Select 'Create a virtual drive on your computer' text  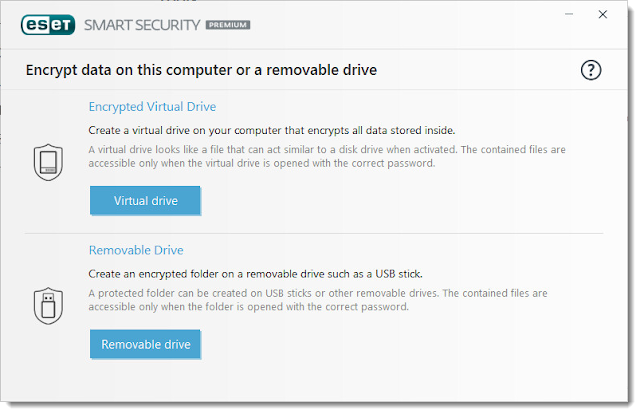[271, 130]
